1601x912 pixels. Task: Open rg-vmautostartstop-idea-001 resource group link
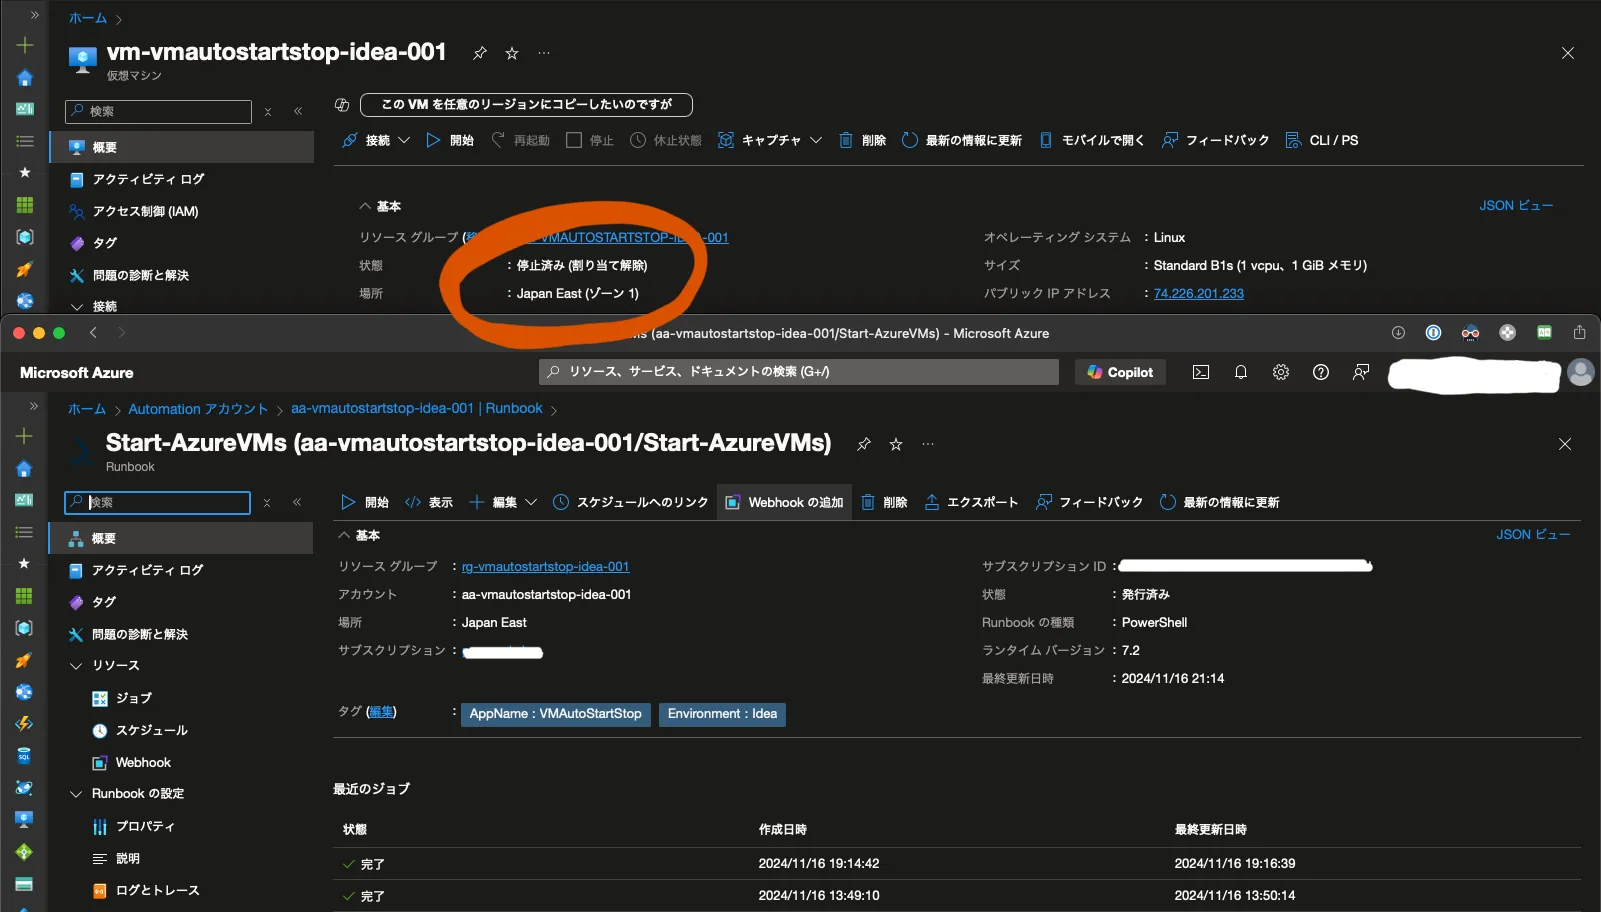pos(546,567)
